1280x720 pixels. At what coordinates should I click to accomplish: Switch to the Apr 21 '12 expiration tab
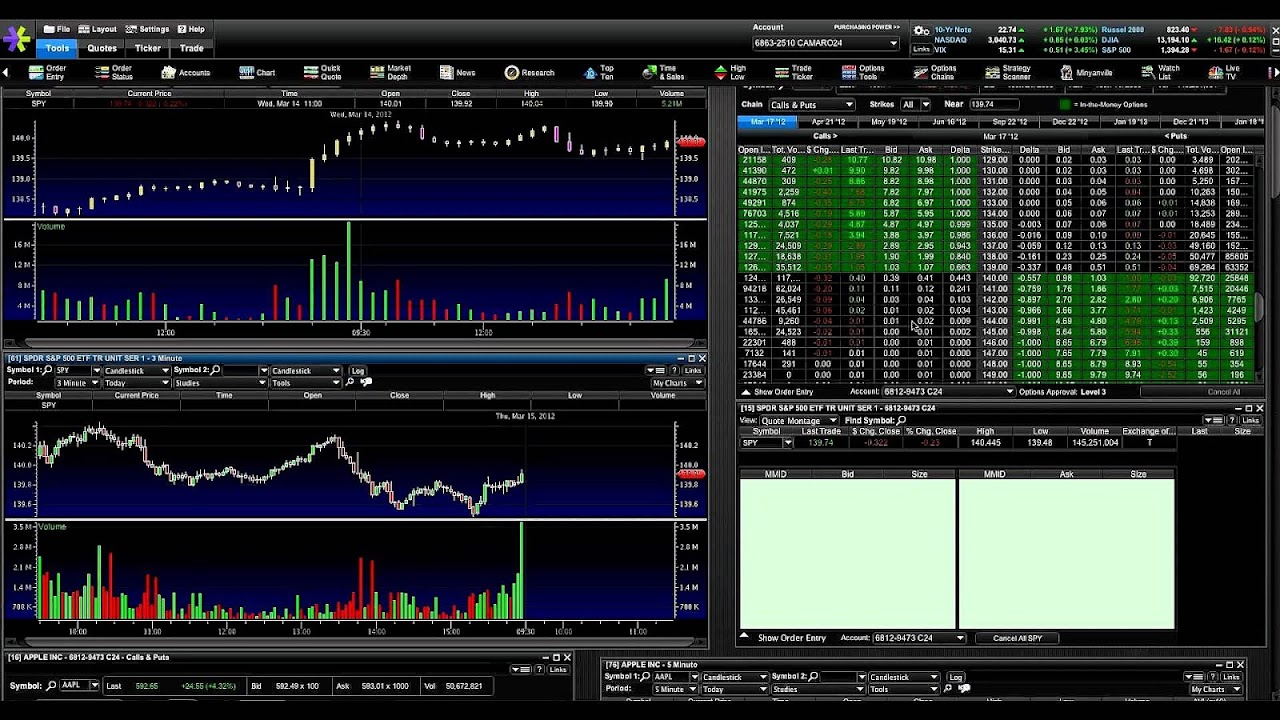827,121
